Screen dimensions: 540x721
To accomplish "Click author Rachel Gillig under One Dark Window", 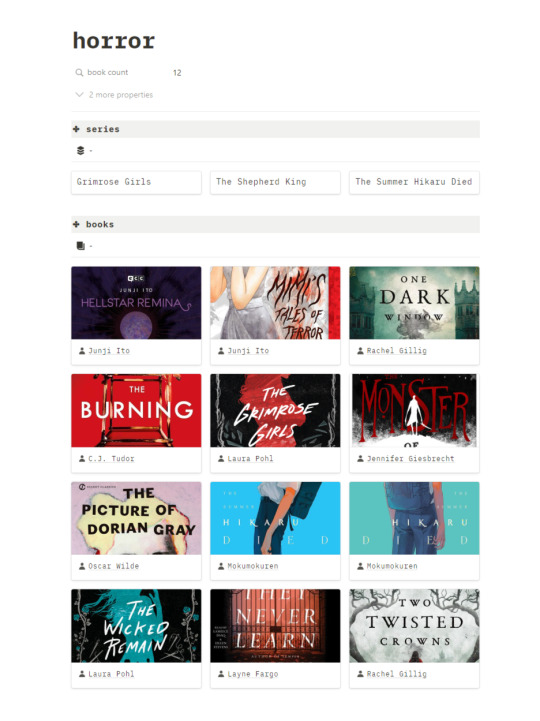I will pyautogui.click(x=396, y=351).
